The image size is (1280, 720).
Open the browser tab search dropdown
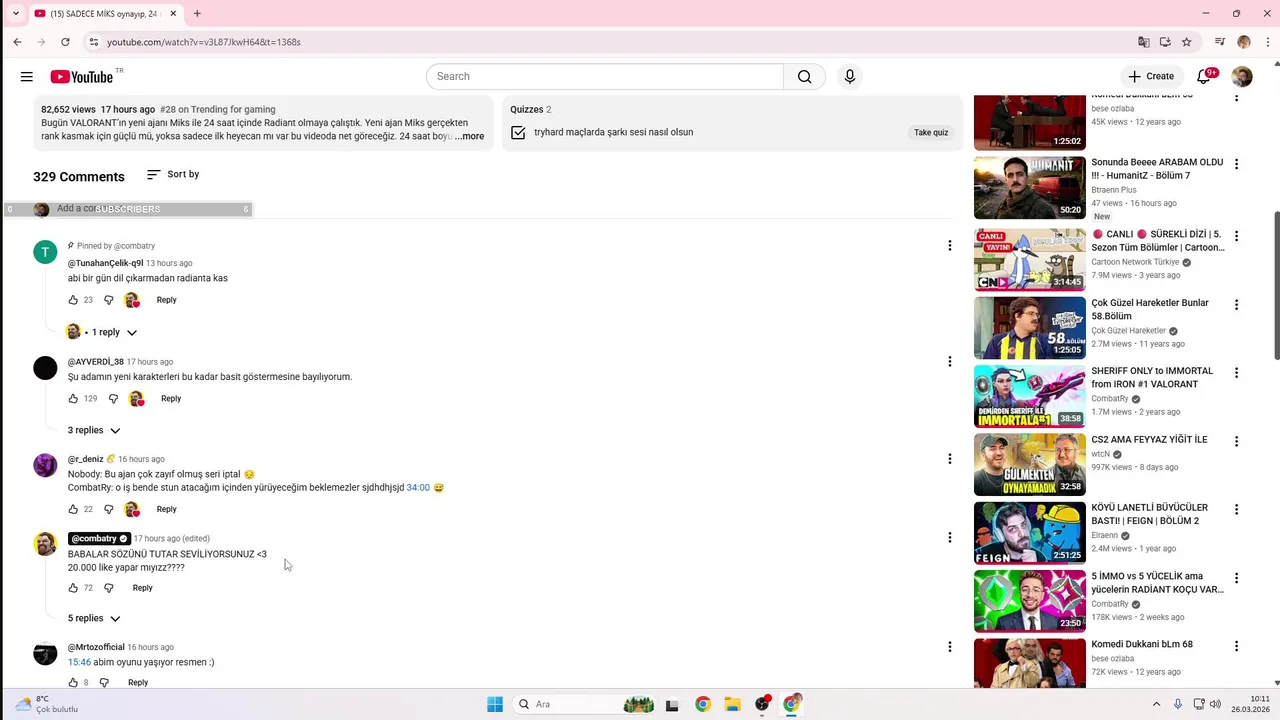click(x=15, y=13)
